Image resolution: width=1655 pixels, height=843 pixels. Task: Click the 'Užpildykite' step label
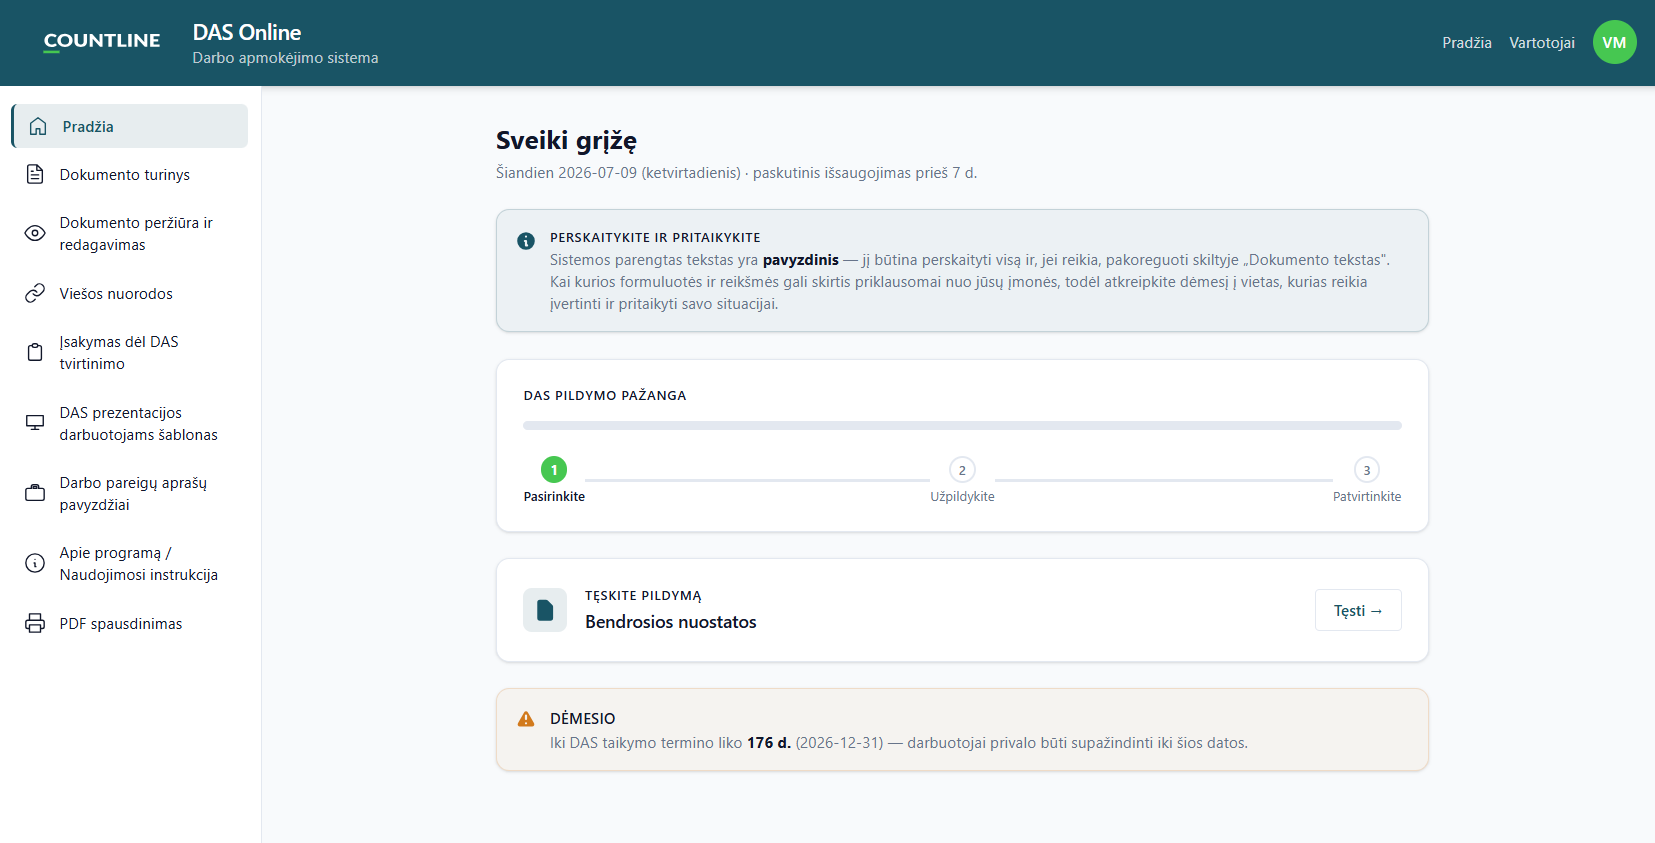pyautogui.click(x=962, y=496)
